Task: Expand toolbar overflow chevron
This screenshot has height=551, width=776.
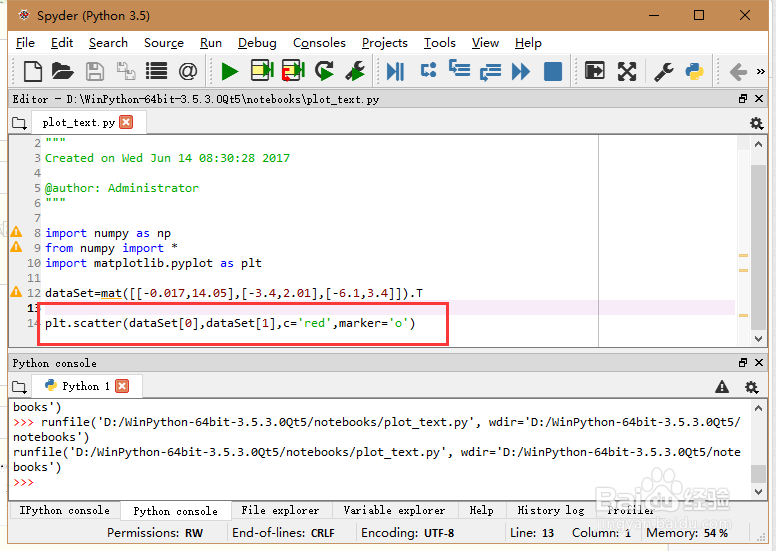Action: [761, 72]
